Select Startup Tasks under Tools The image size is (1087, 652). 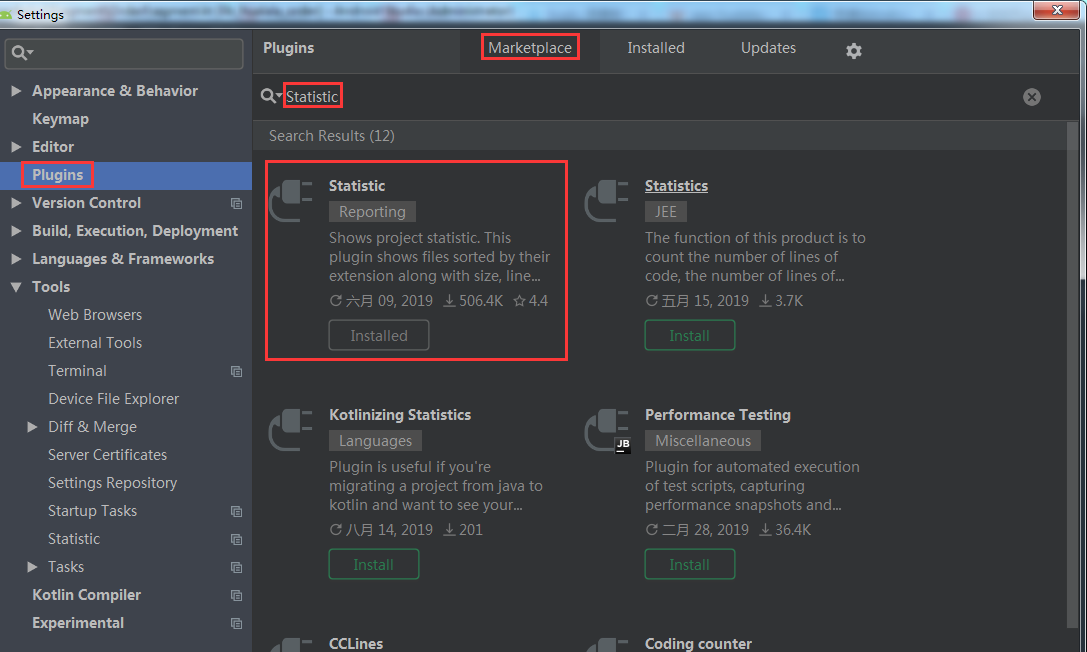click(x=92, y=511)
